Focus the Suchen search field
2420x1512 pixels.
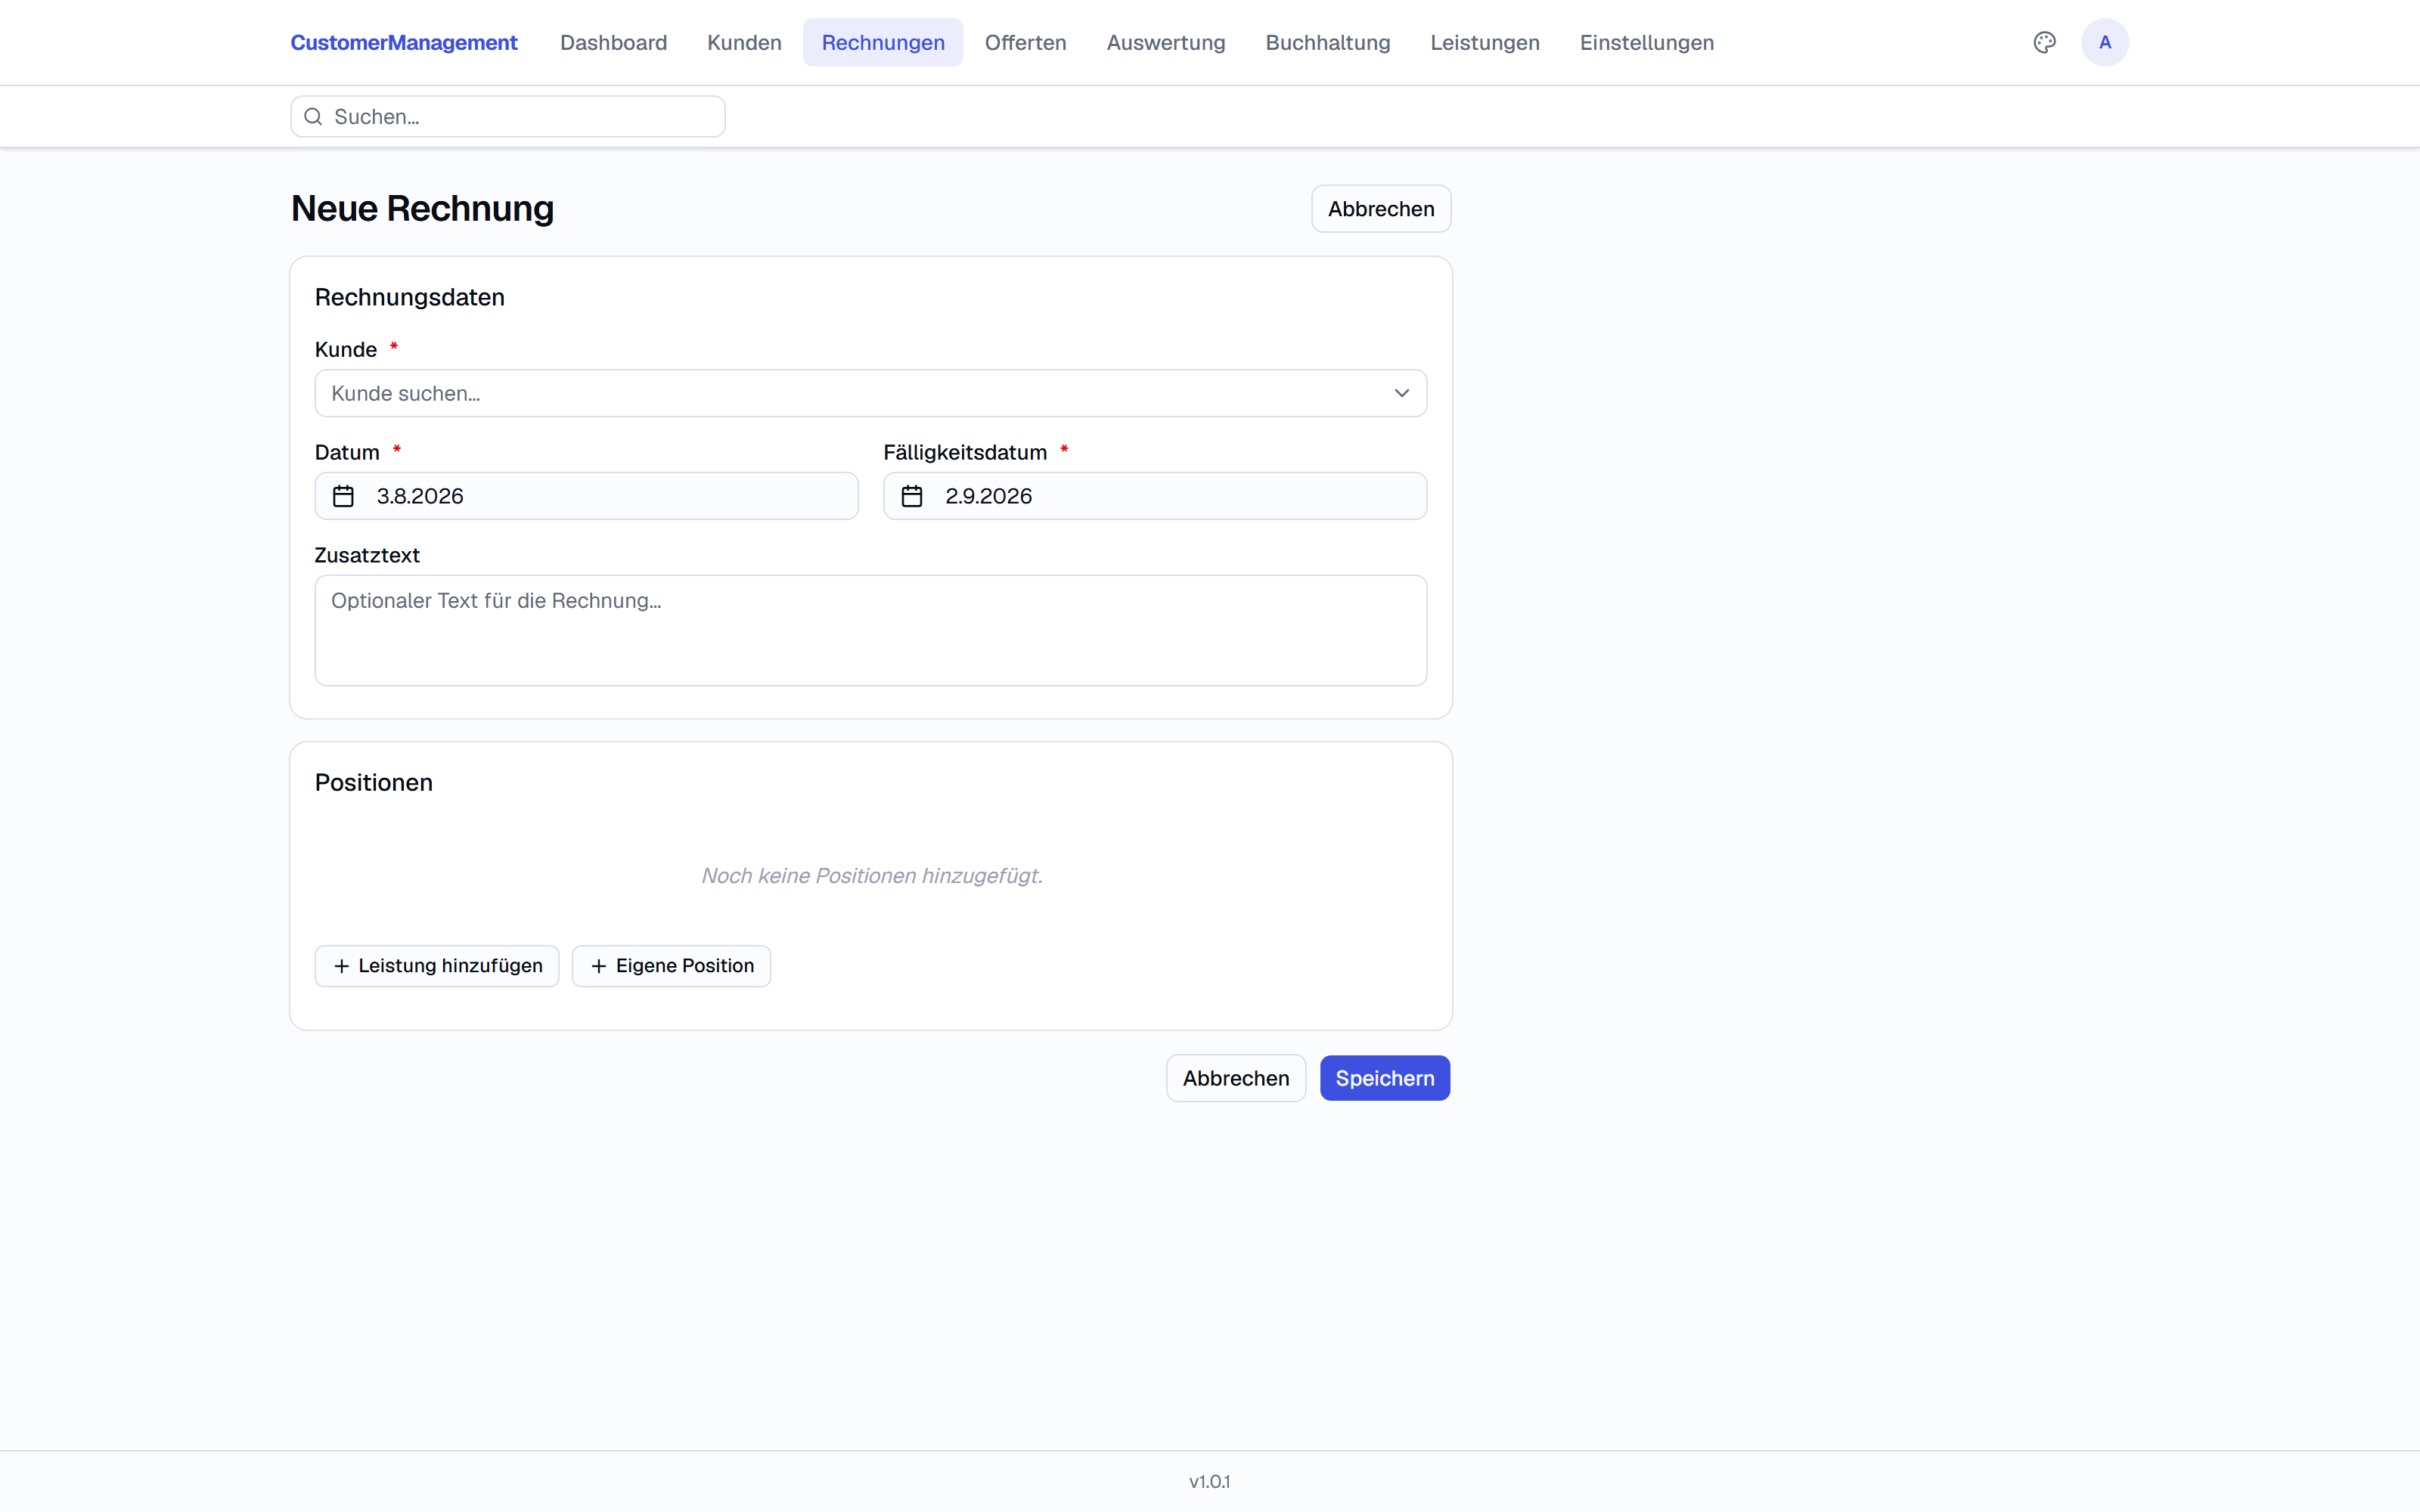(x=508, y=117)
